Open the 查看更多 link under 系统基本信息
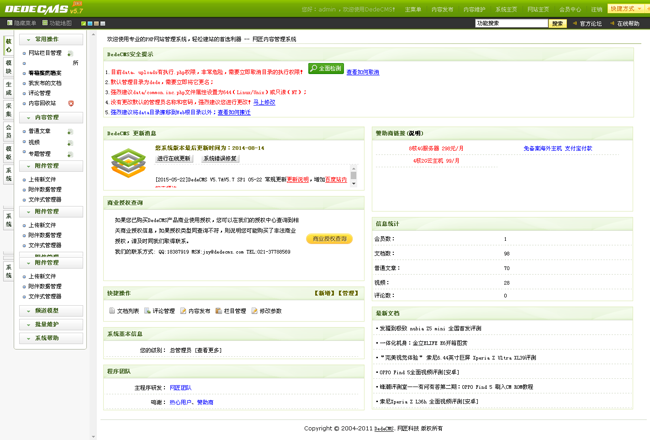 [209, 350]
